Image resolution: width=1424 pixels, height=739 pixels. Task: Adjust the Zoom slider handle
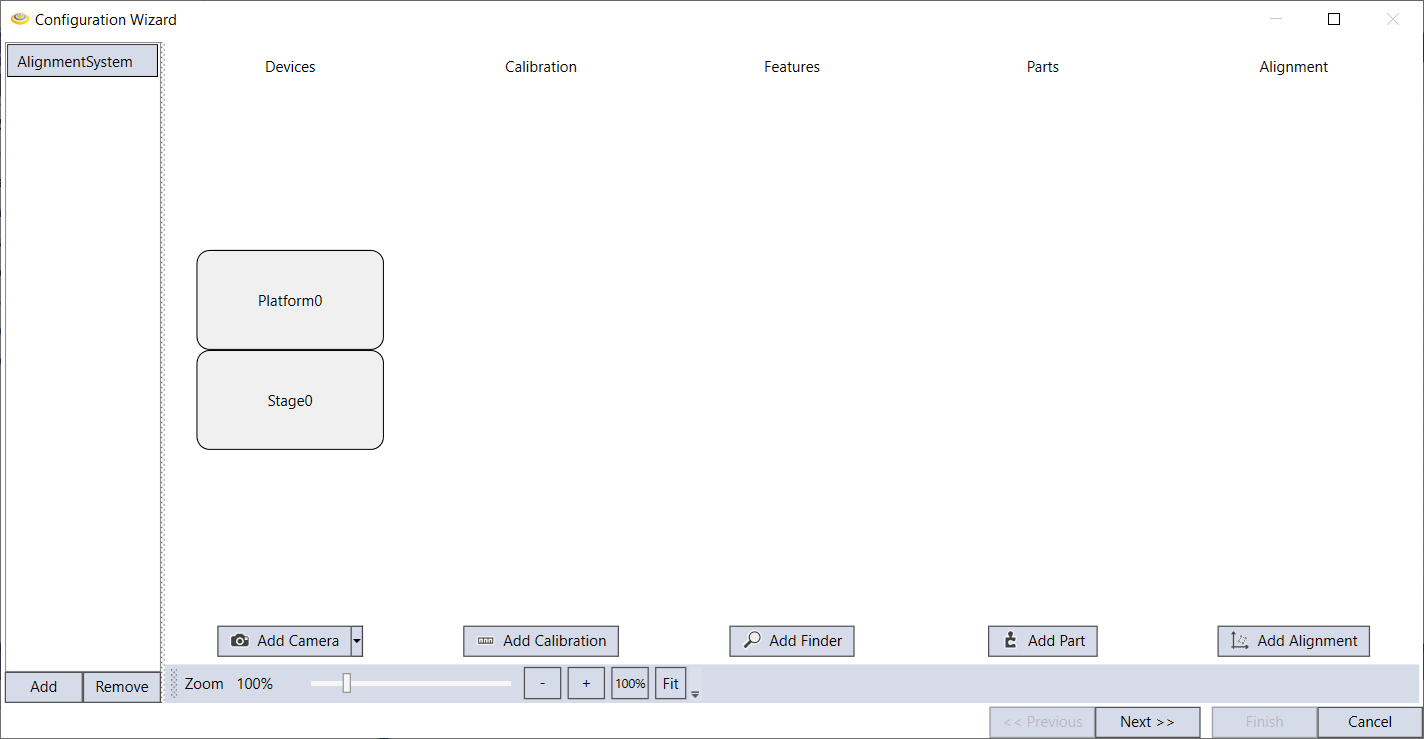coord(347,683)
